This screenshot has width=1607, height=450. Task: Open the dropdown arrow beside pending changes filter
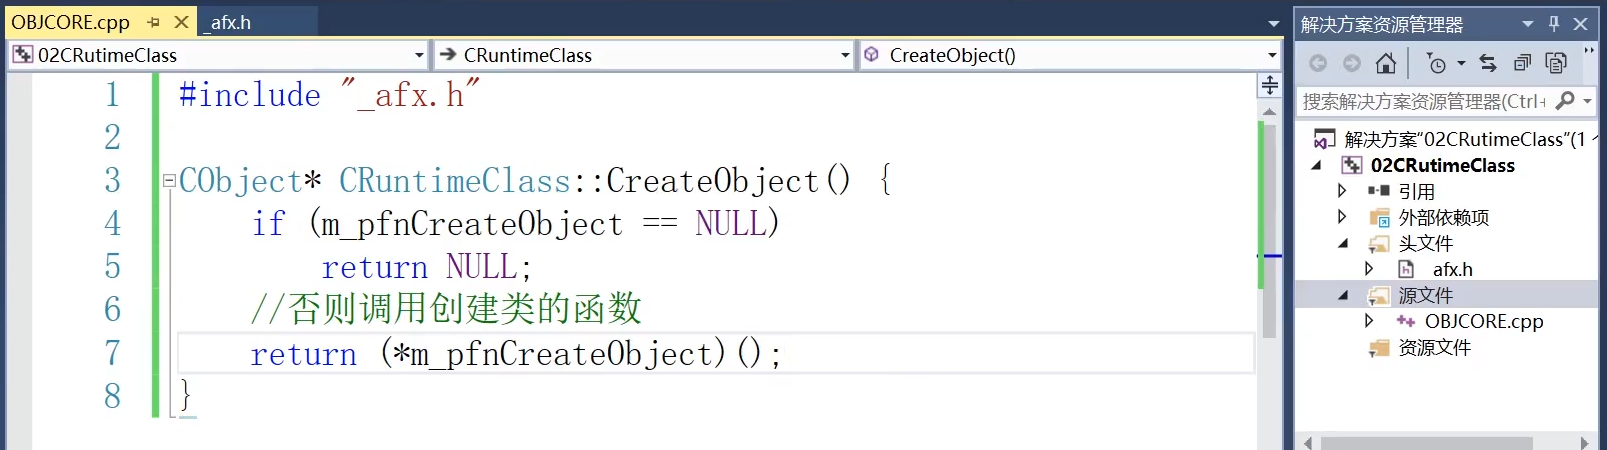click(x=1461, y=63)
